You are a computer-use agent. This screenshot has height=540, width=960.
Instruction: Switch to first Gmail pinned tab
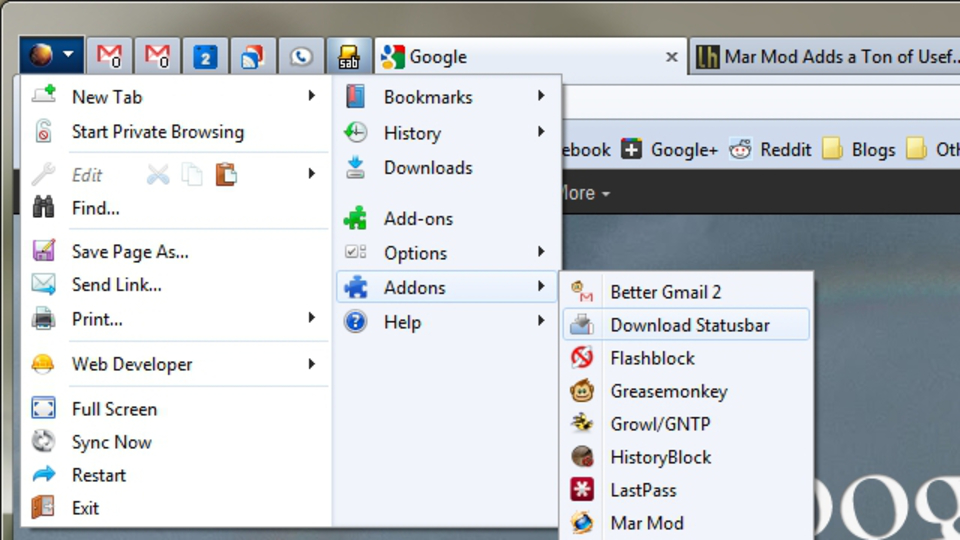click(109, 56)
